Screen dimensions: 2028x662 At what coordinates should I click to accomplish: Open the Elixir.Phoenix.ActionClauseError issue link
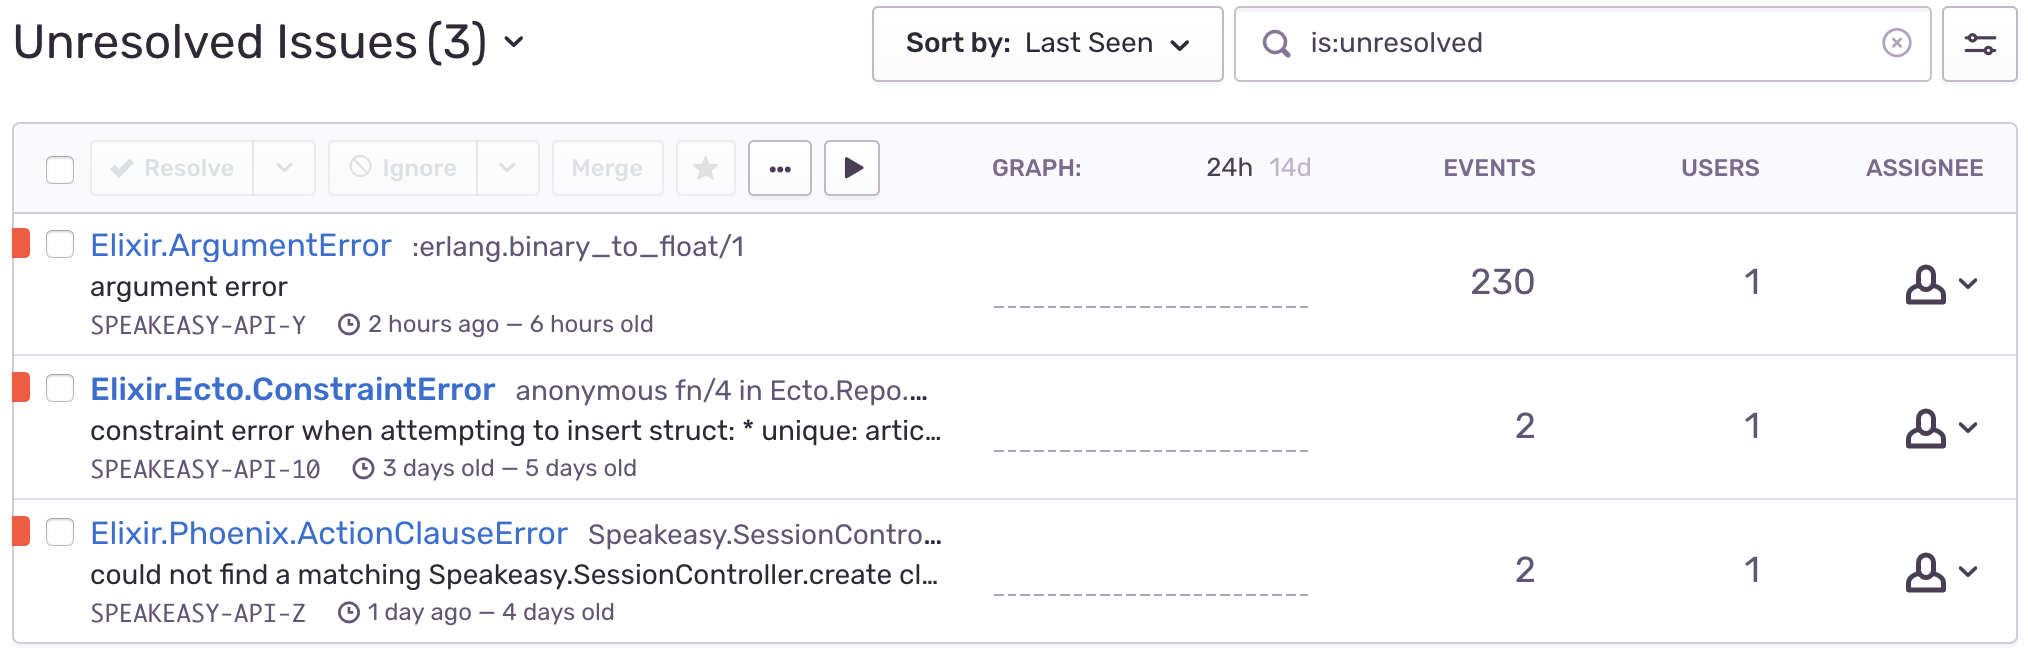[329, 534]
